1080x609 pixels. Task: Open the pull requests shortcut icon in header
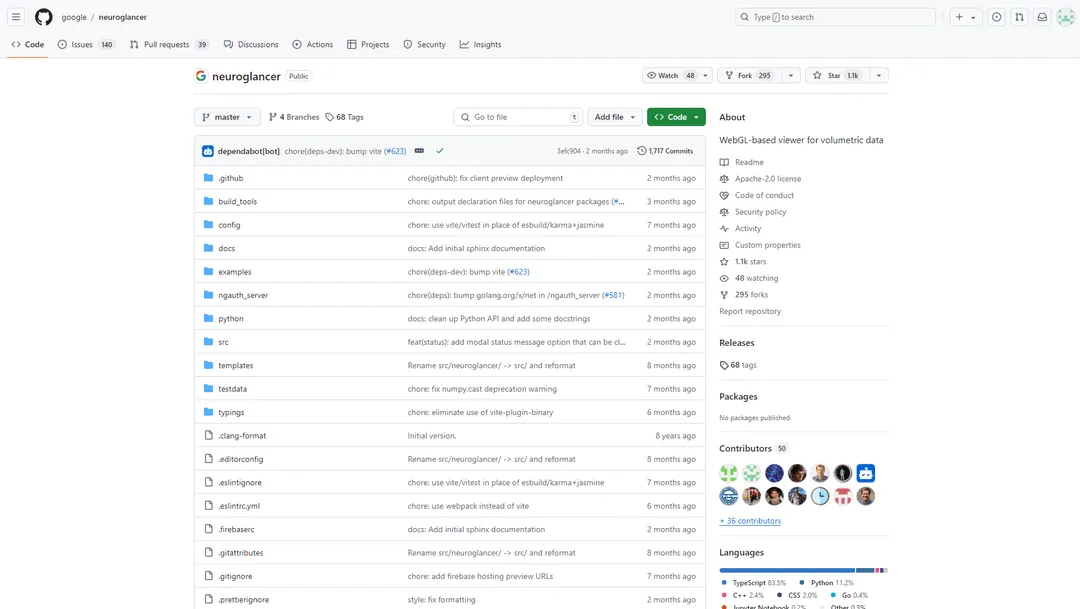pos(1019,17)
